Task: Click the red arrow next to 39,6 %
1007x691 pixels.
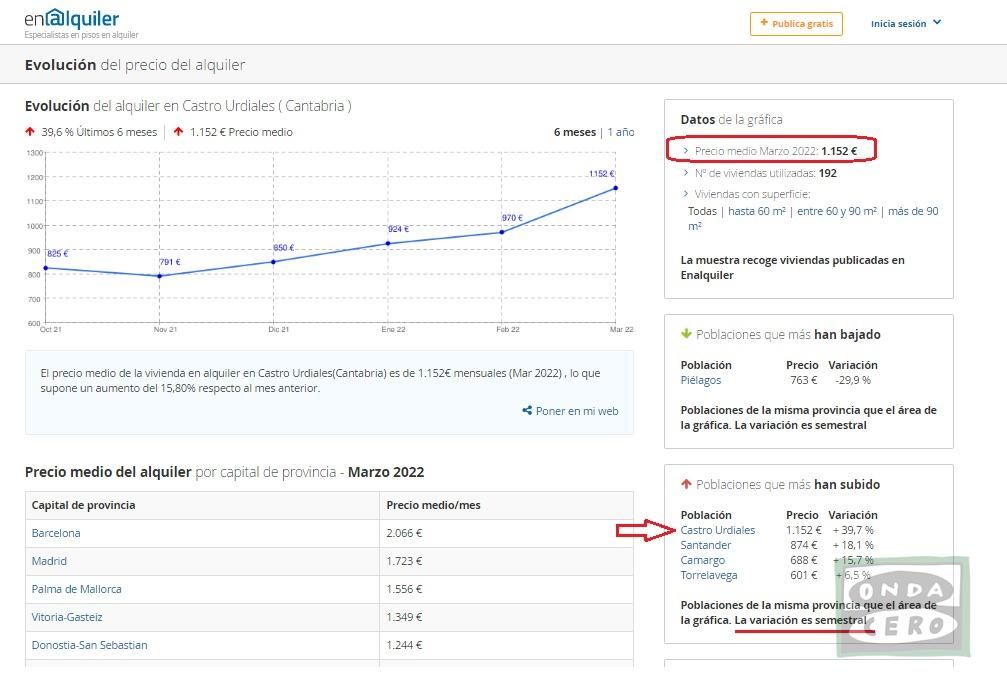Action: pos(30,132)
